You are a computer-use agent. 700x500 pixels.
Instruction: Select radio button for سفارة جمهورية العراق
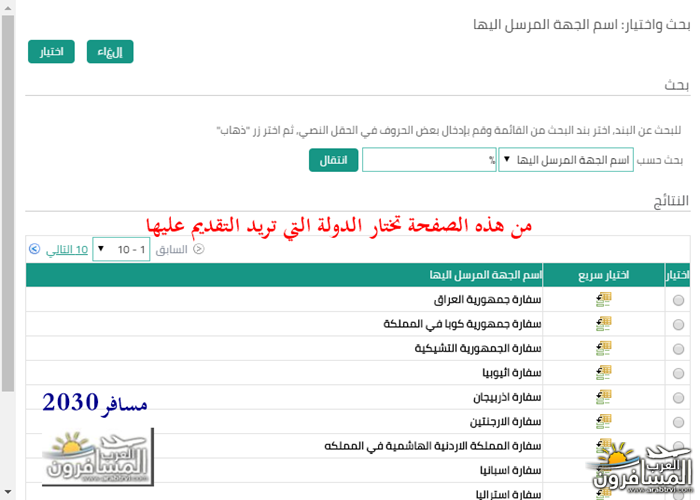678,300
